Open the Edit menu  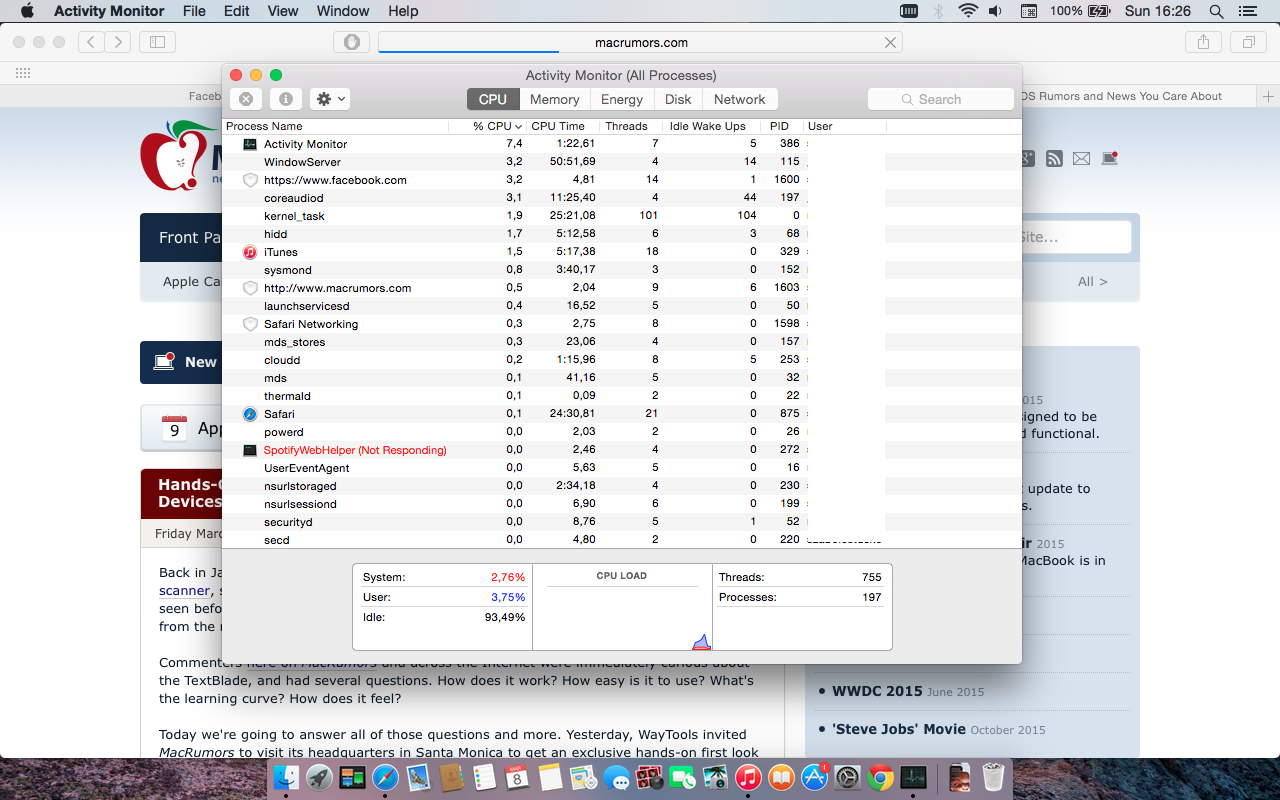[x=237, y=11]
